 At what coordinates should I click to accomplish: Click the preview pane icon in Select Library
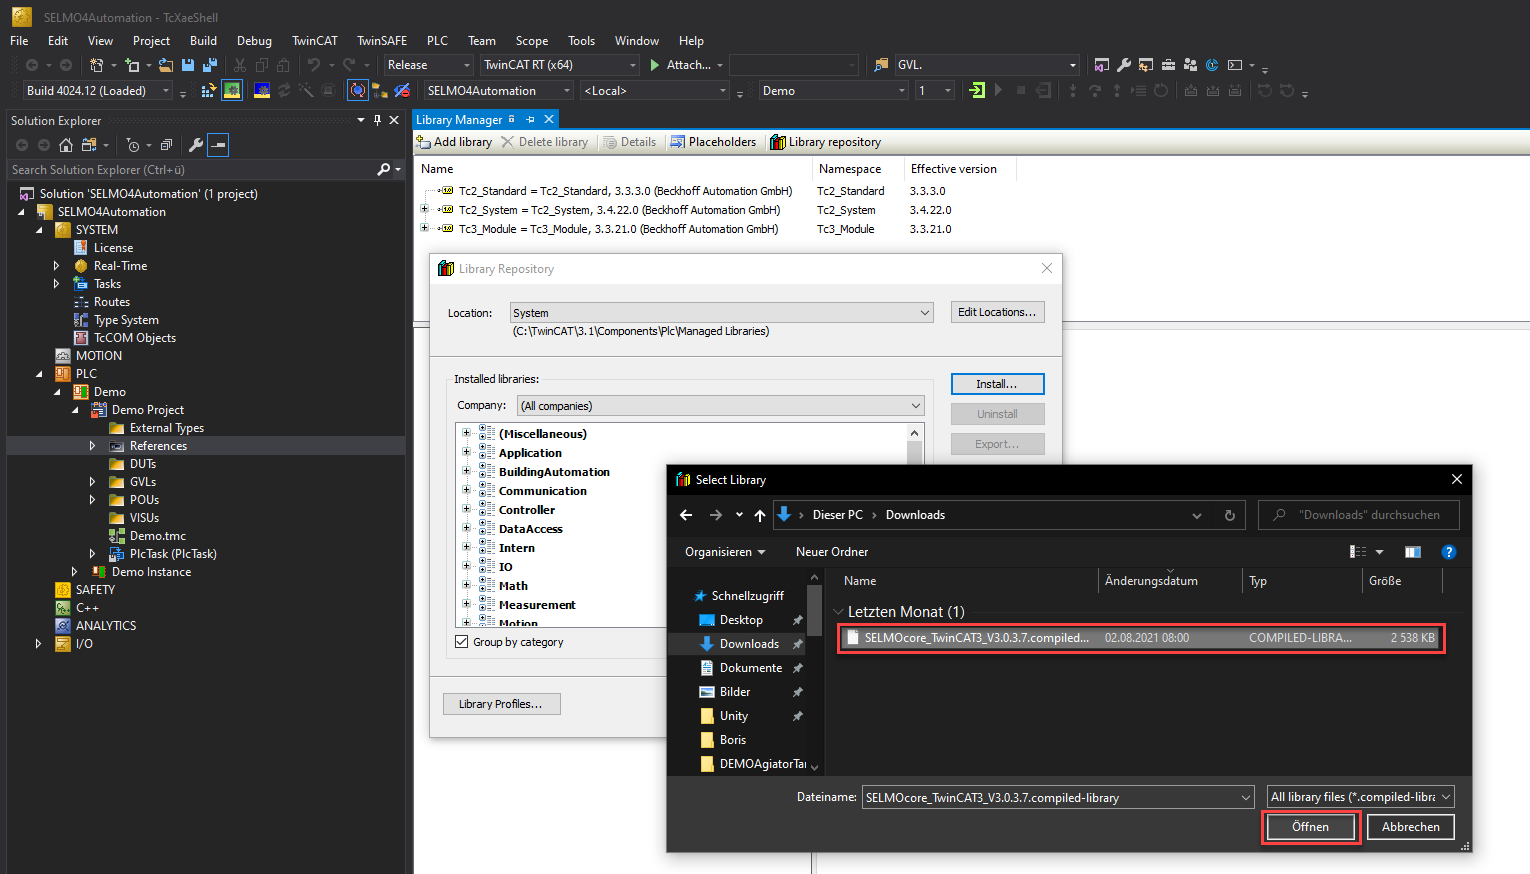[x=1412, y=552]
